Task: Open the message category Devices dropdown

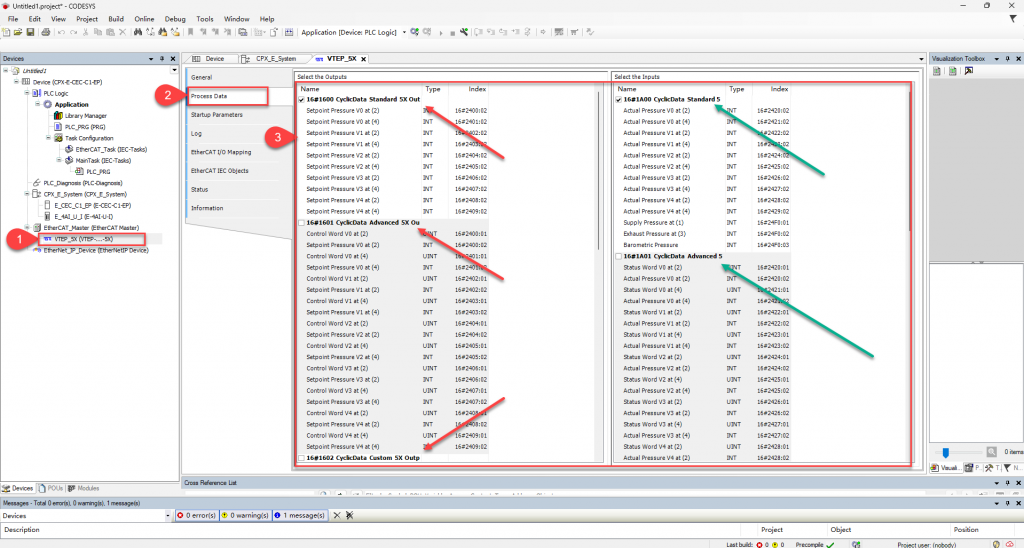Action: (x=168, y=516)
